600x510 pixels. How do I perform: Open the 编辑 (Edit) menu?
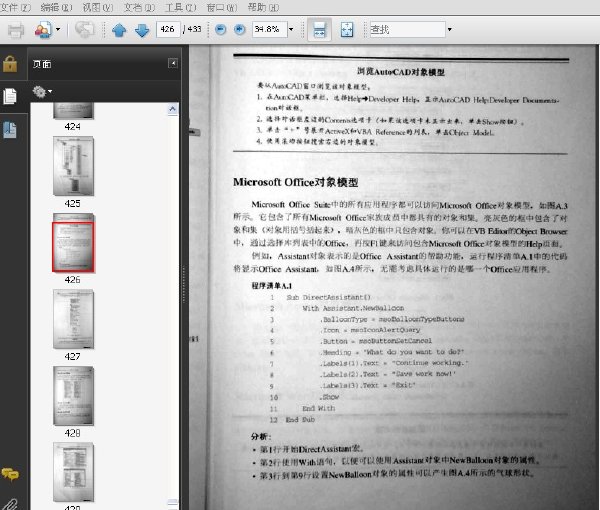pos(56,7)
